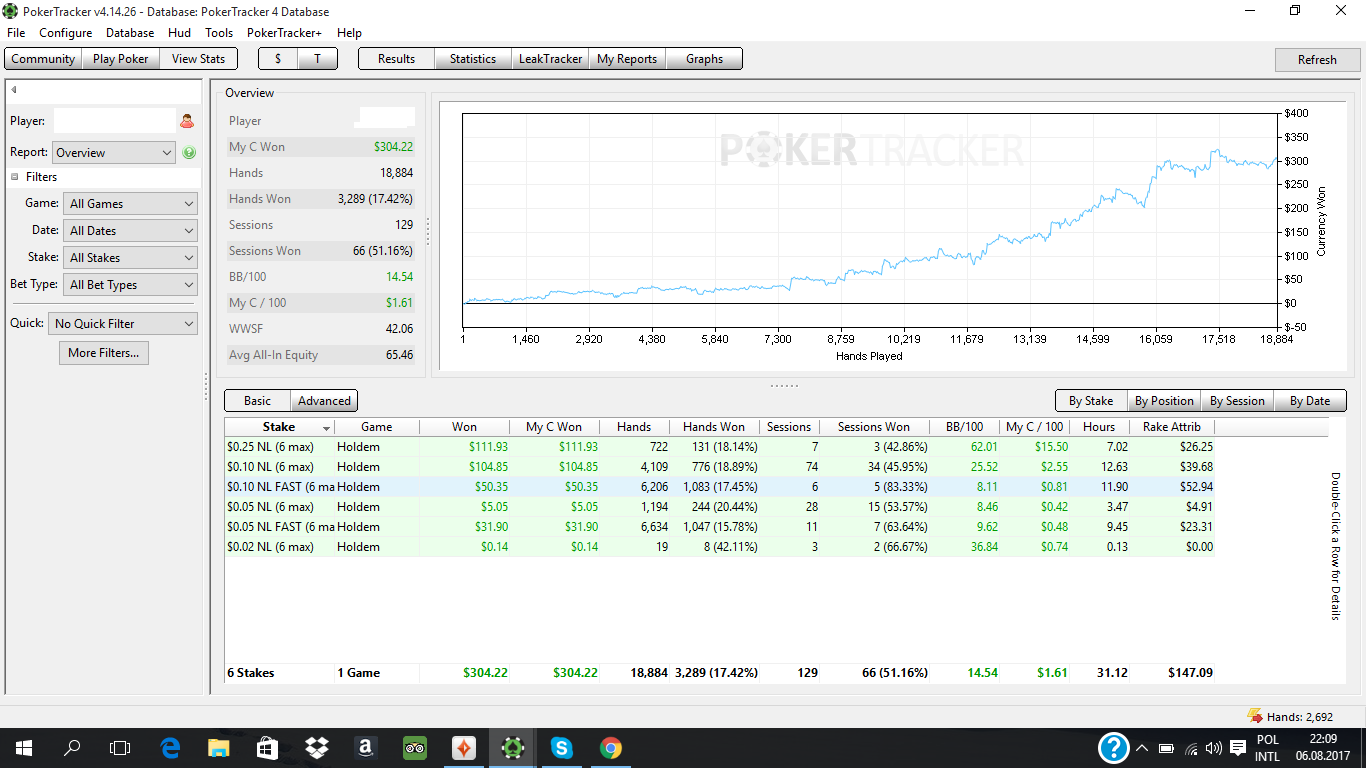Click the More Filters... button
The width and height of the screenshot is (1366, 768).
point(104,353)
